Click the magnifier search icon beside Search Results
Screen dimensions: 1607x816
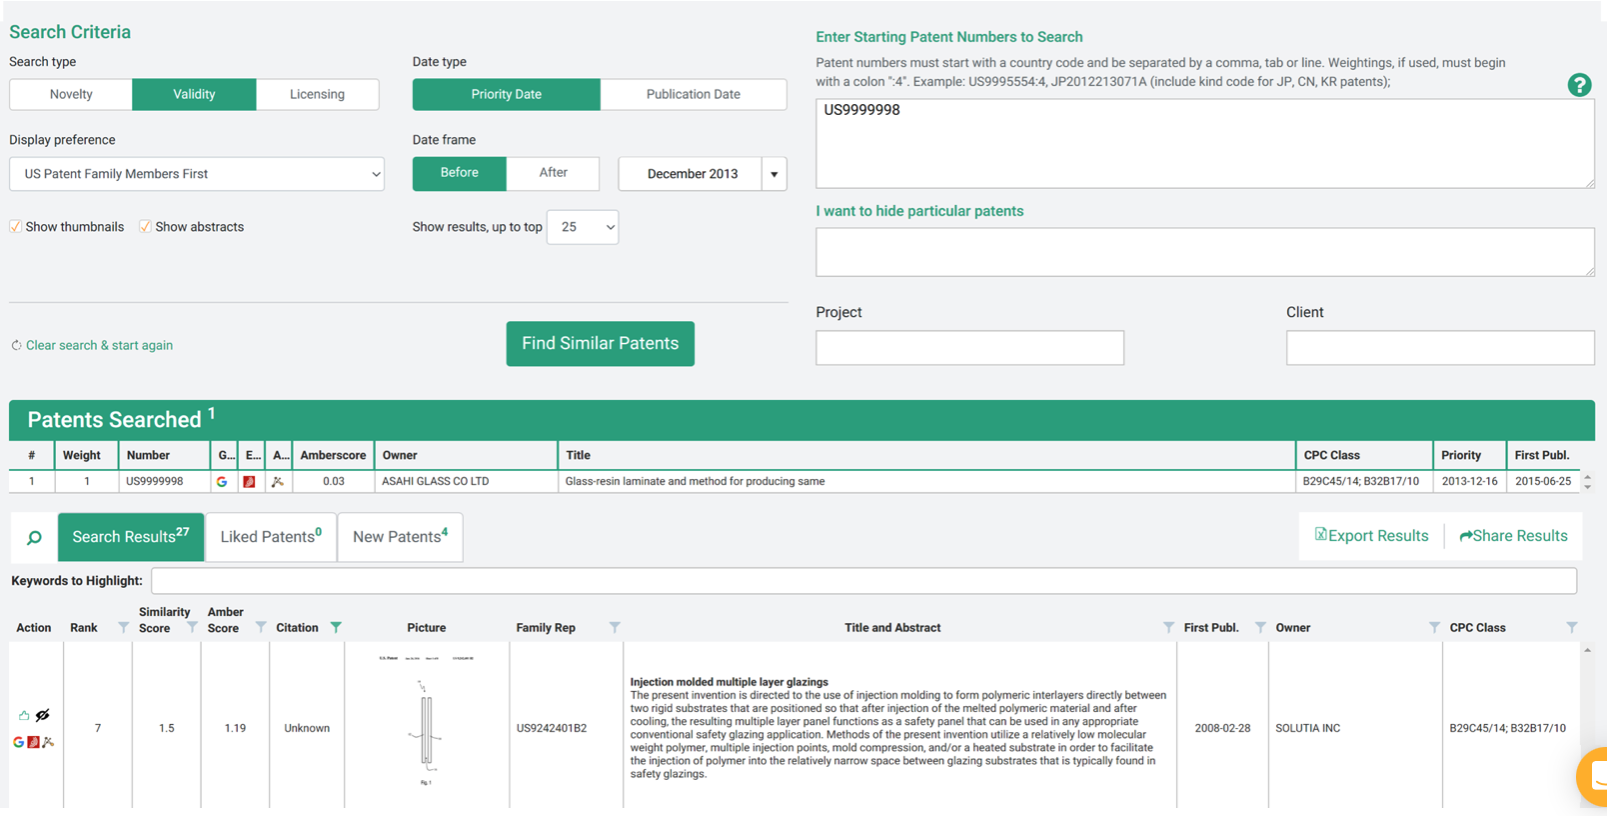pyautogui.click(x=34, y=537)
